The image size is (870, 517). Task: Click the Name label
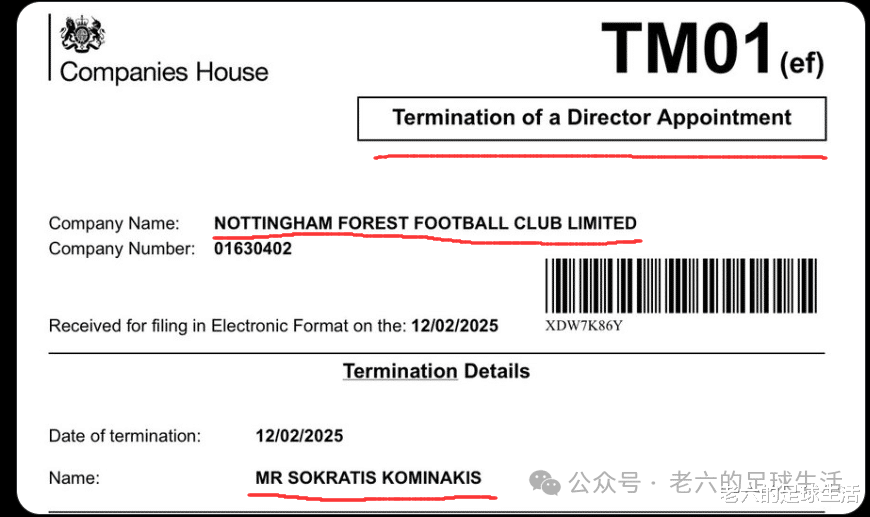click(x=74, y=478)
